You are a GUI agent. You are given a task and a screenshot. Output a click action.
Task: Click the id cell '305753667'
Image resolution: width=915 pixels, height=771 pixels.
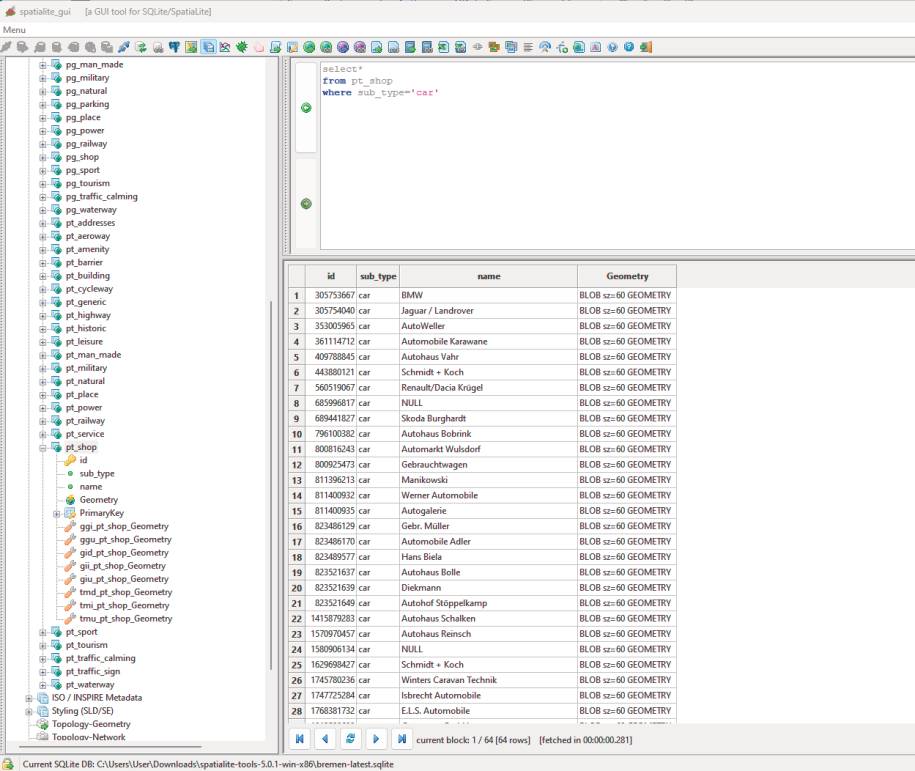[331, 295]
